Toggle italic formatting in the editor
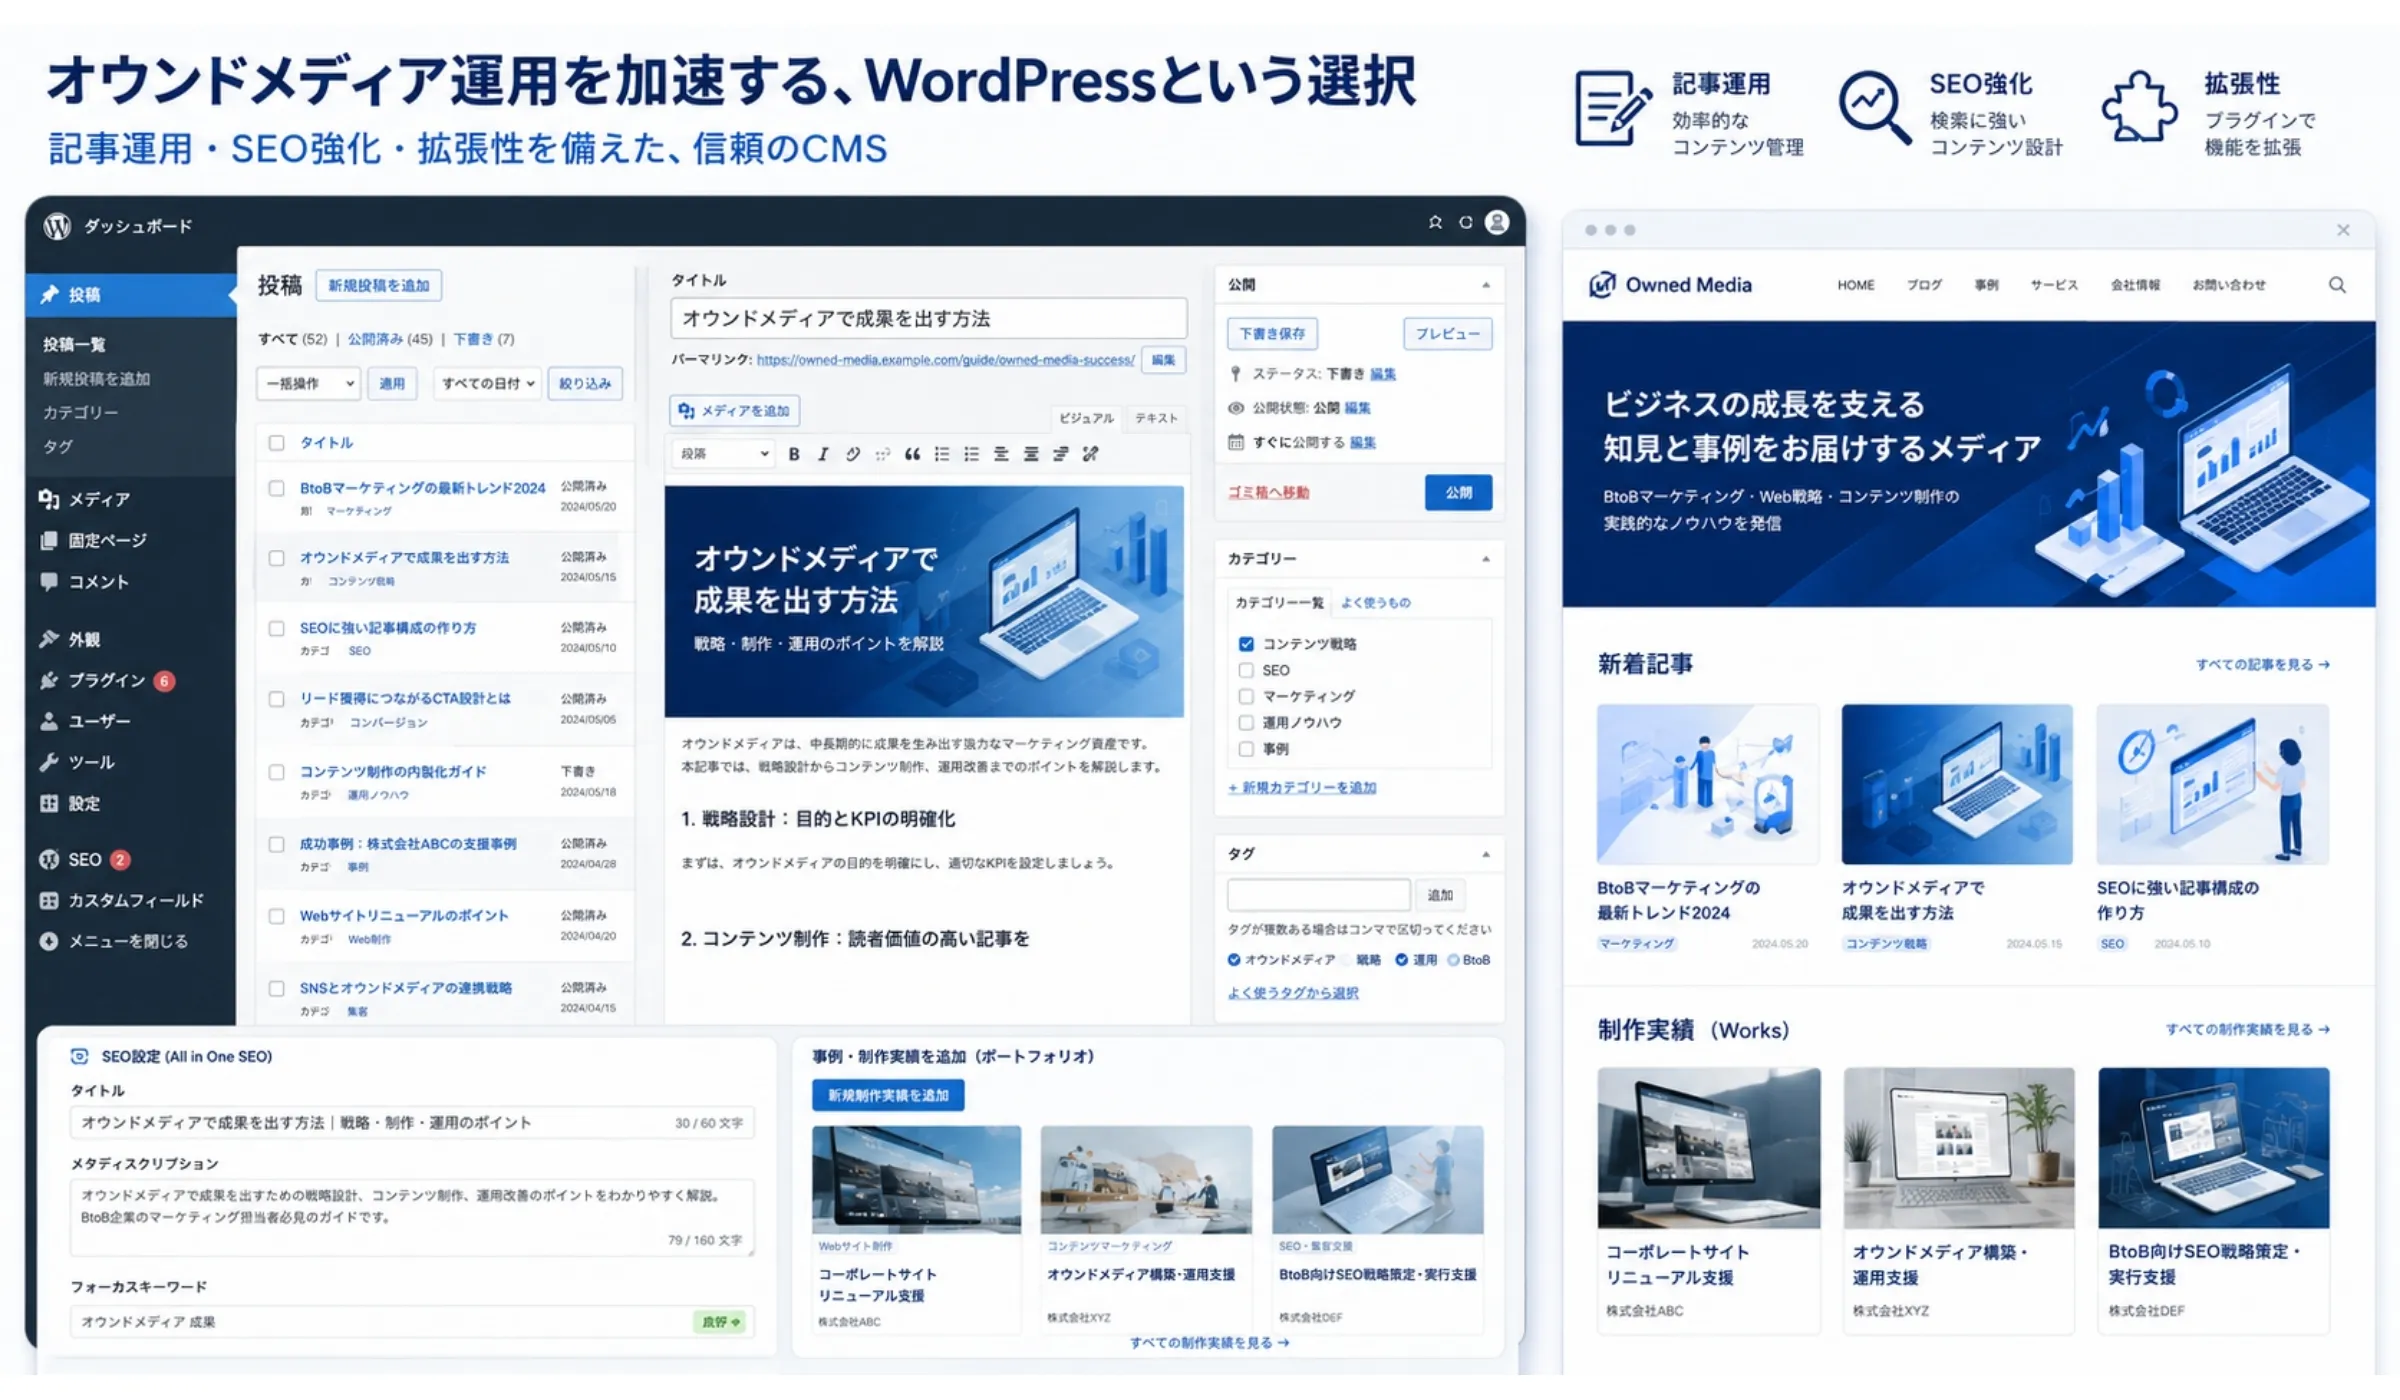This screenshot has width=2400, height=1400. 823,454
